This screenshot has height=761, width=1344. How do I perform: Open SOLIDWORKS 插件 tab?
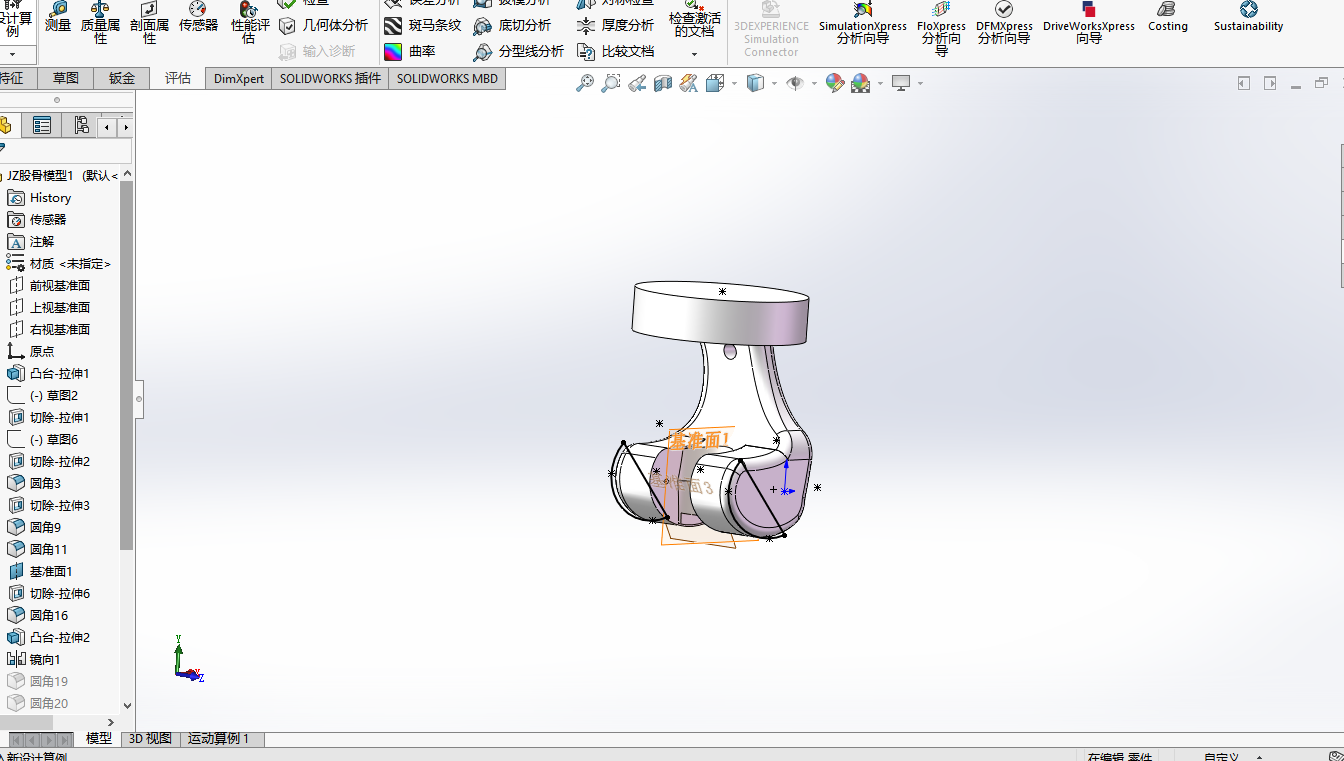pos(330,78)
